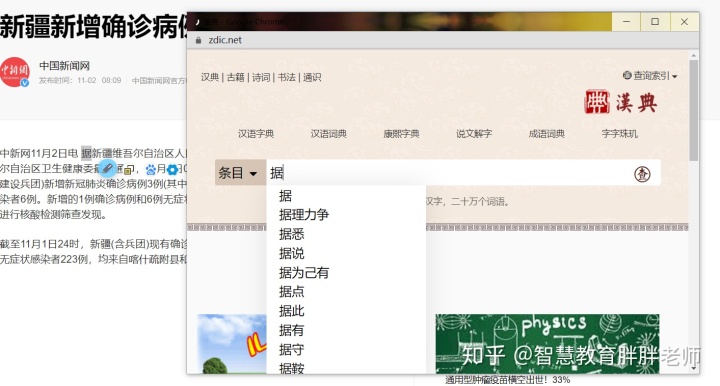Click the 古籍 top link
The image size is (720, 386).
coord(236,77)
